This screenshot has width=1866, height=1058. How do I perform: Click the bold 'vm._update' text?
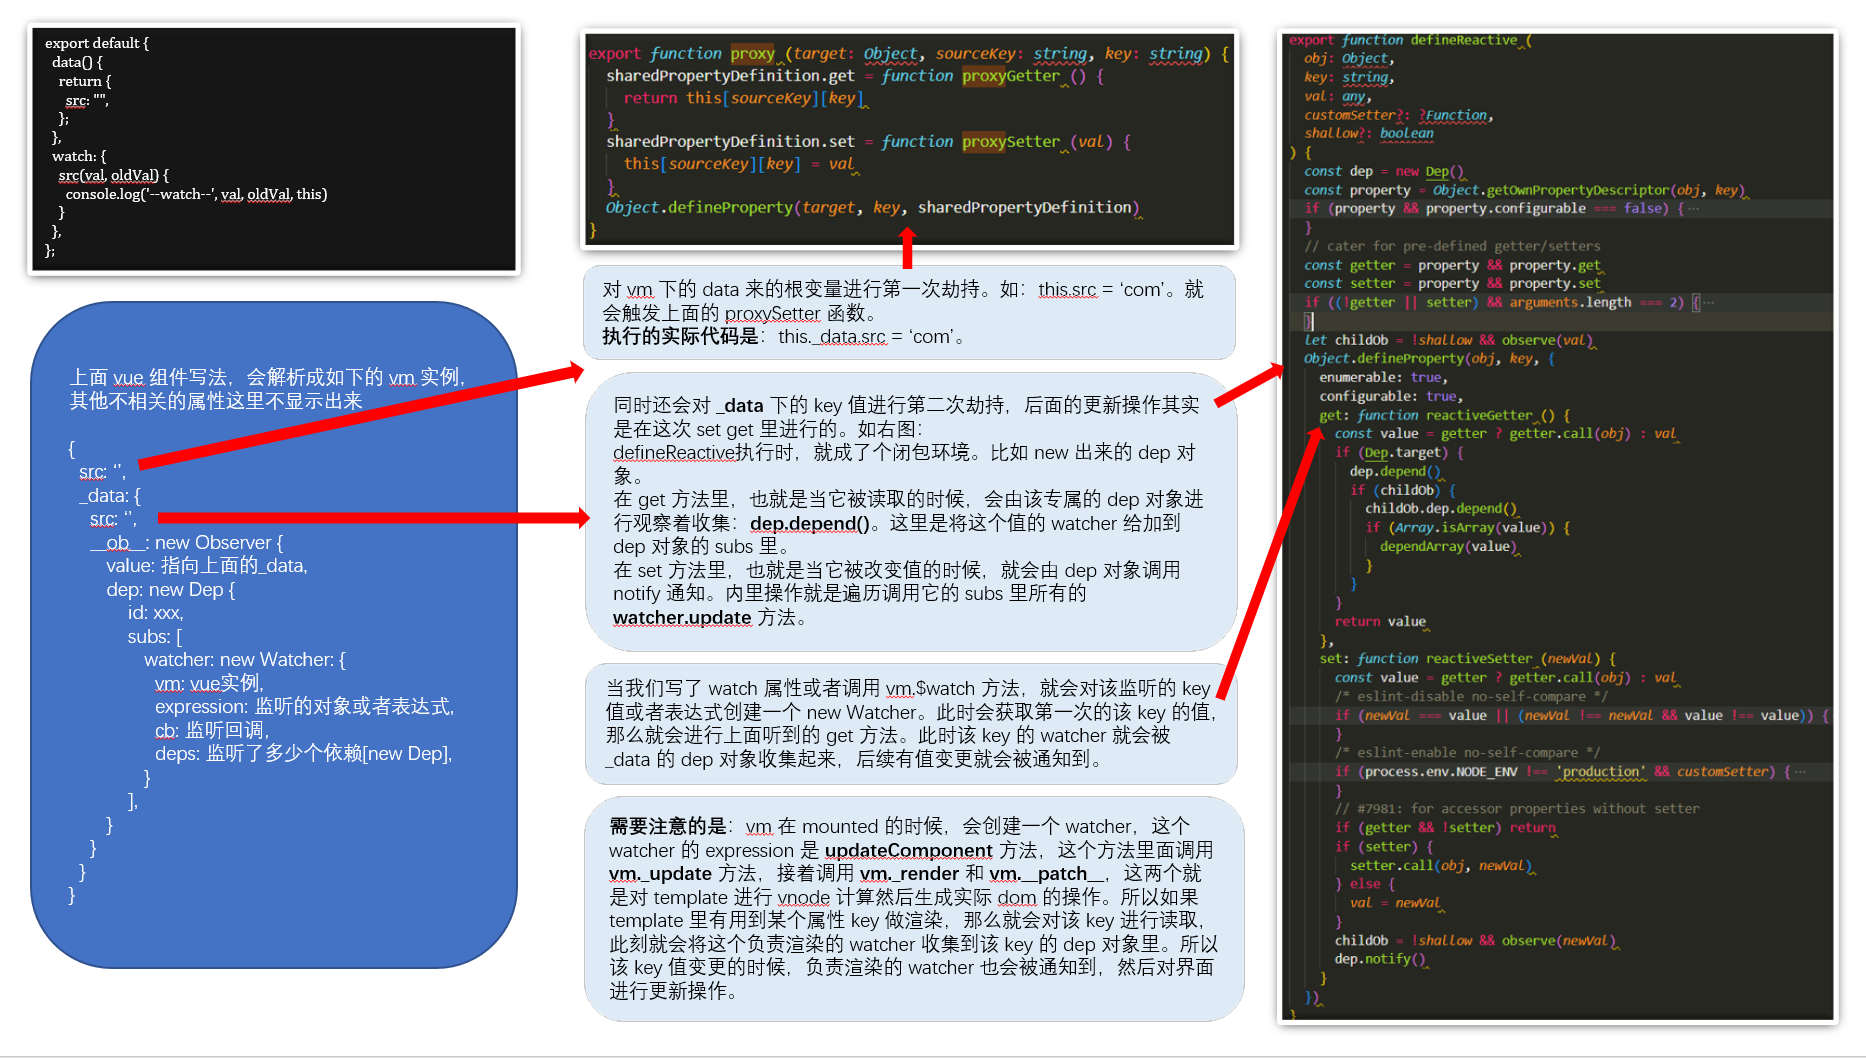[660, 873]
